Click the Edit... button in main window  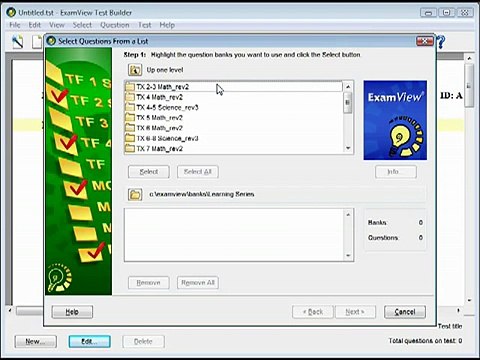click(90, 342)
